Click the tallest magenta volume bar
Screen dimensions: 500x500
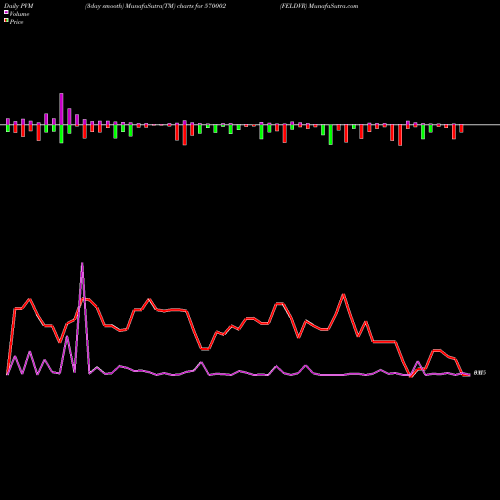(x=61, y=109)
